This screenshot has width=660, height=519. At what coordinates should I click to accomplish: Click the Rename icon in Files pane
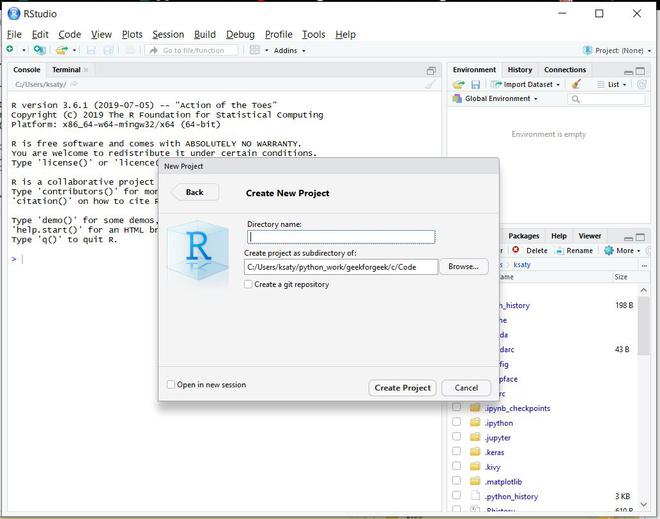[559, 251]
